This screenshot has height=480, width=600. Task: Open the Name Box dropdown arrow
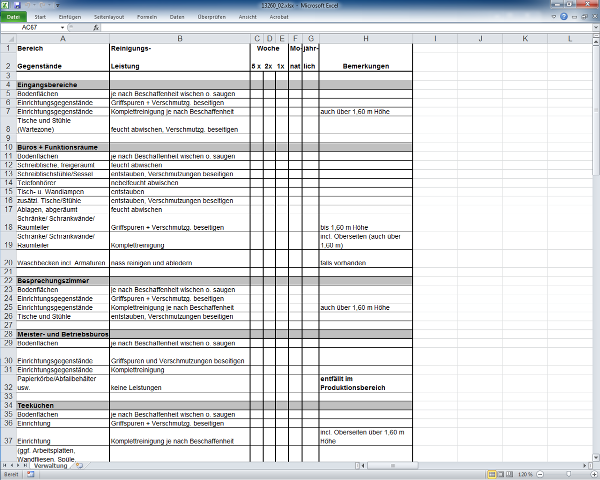coord(62,28)
